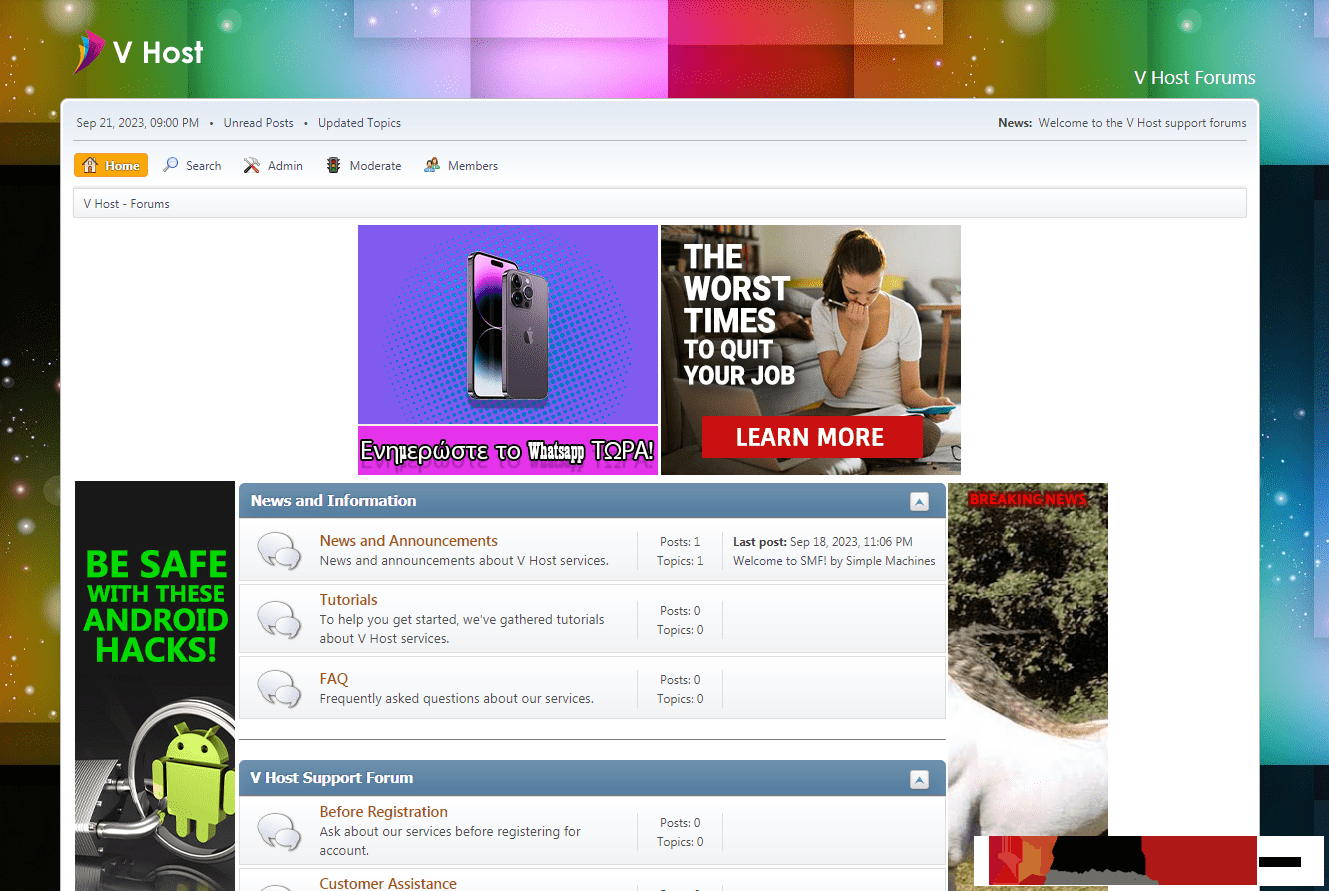
Task: Click the Before Registration board icon
Action: coord(279,831)
